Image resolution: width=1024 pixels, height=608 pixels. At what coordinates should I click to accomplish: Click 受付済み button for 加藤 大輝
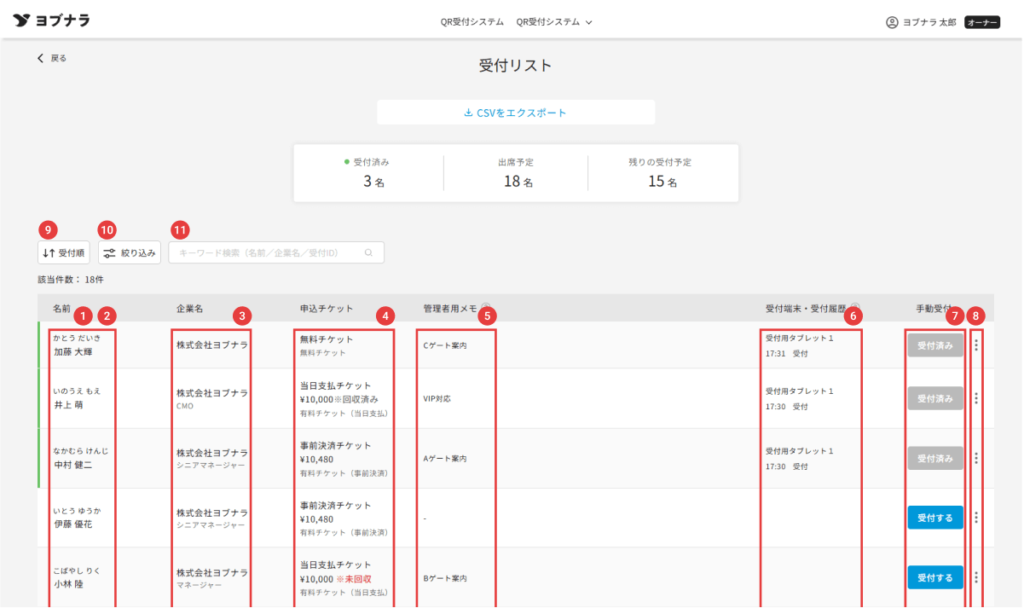(935, 344)
